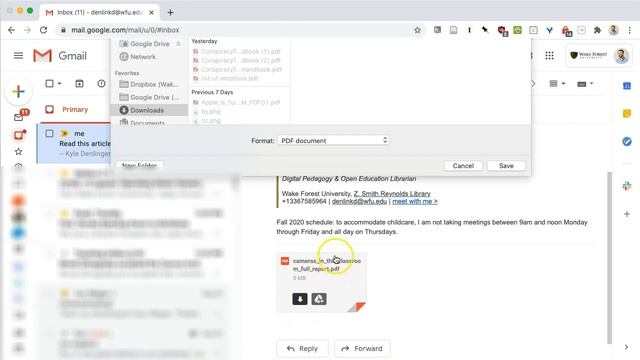The height and width of the screenshot is (360, 640).
Task: Tick the select-all checkbox in the toolbar
Action: [x=49, y=83]
